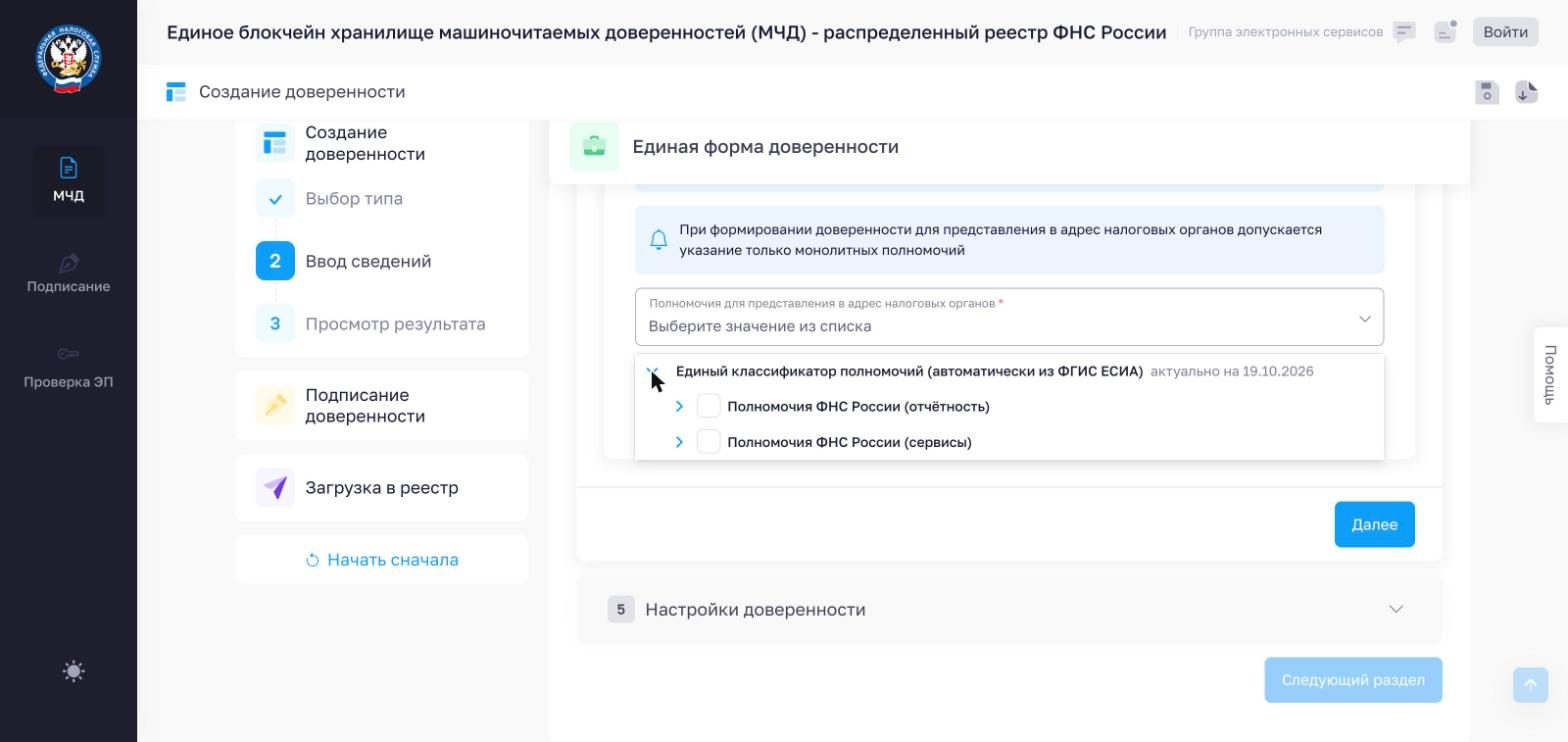
Task: Collapse the Единый классификатор полномочий node
Action: coord(652,372)
